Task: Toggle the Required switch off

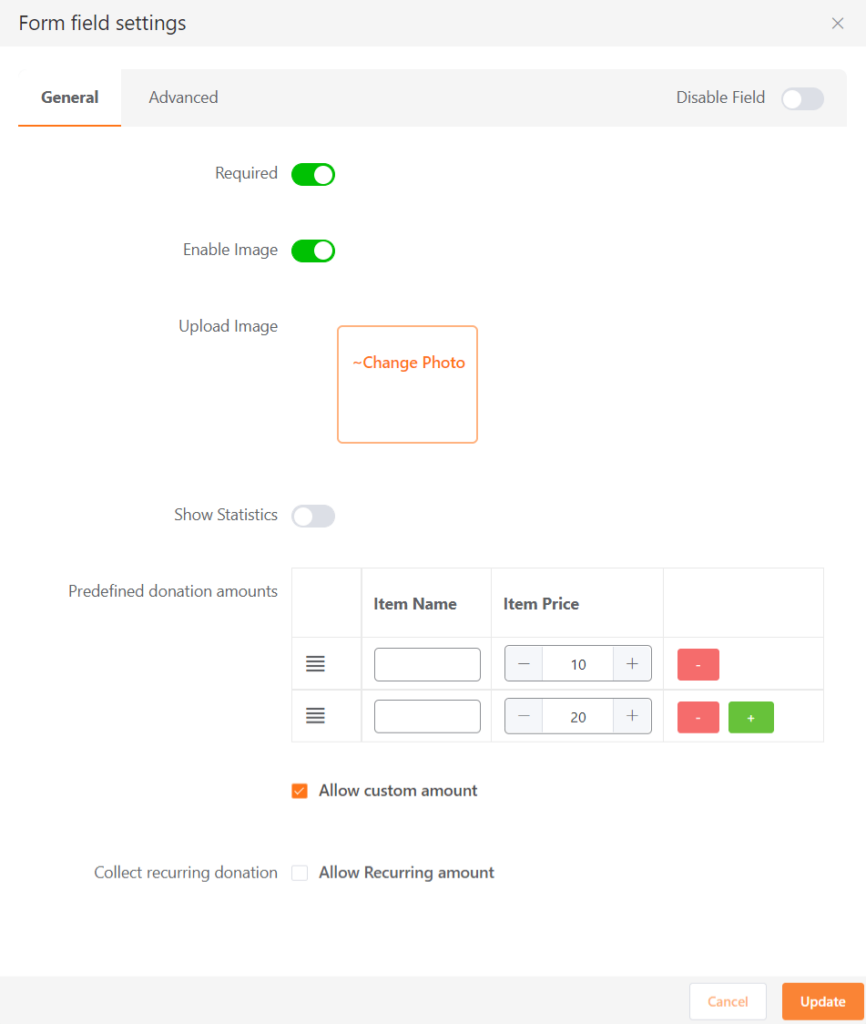Action: pos(313,175)
